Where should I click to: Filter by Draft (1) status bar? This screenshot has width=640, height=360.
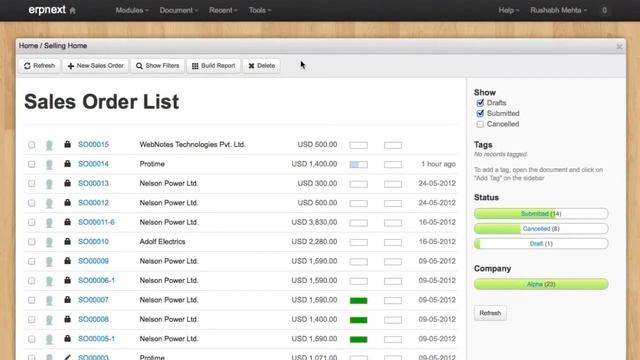[x=541, y=244]
